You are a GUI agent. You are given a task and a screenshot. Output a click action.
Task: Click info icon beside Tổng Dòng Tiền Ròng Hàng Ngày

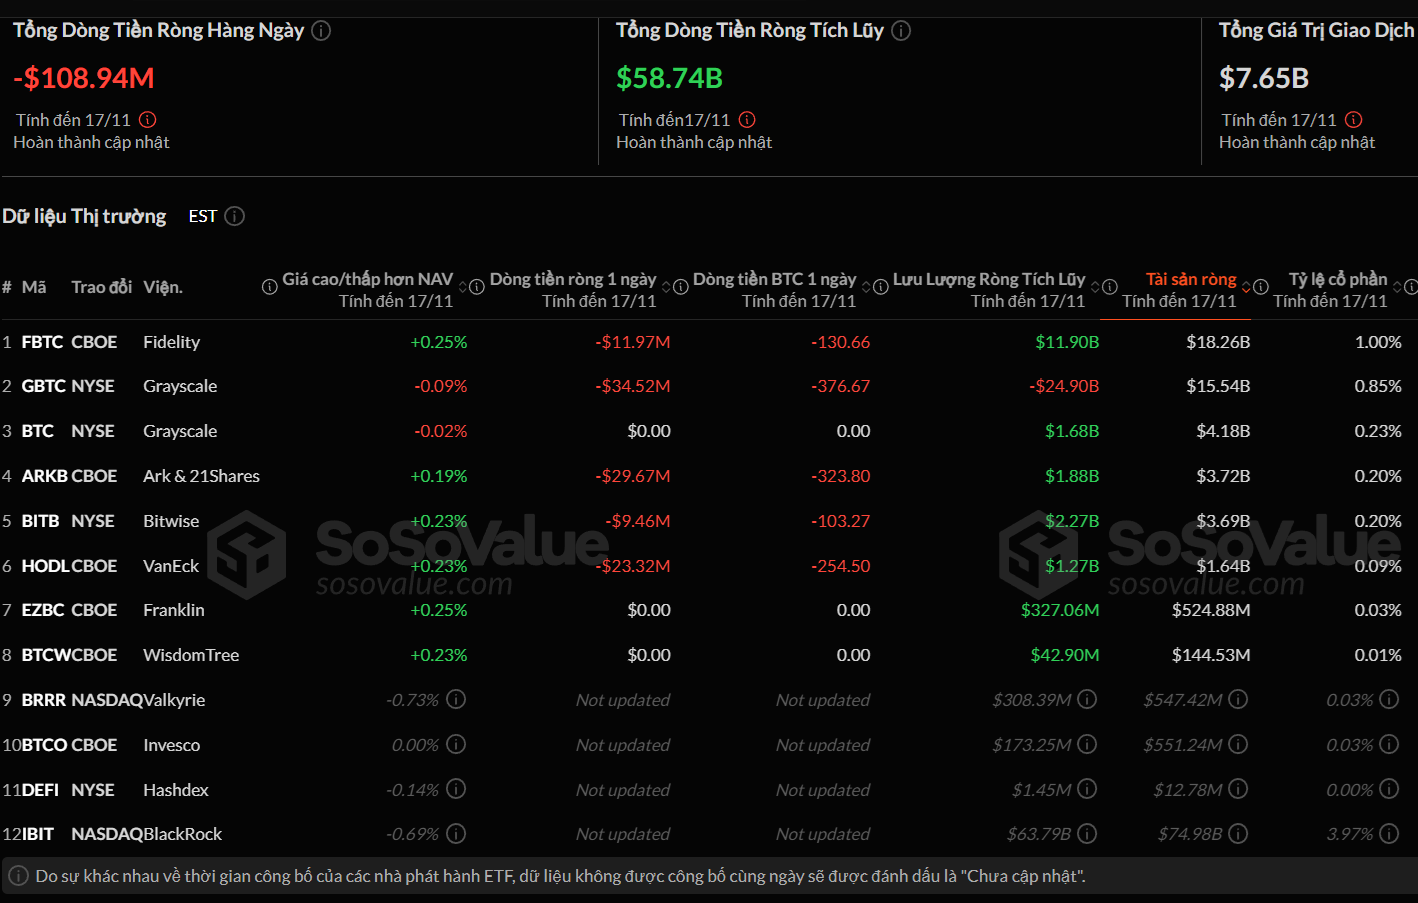(321, 31)
